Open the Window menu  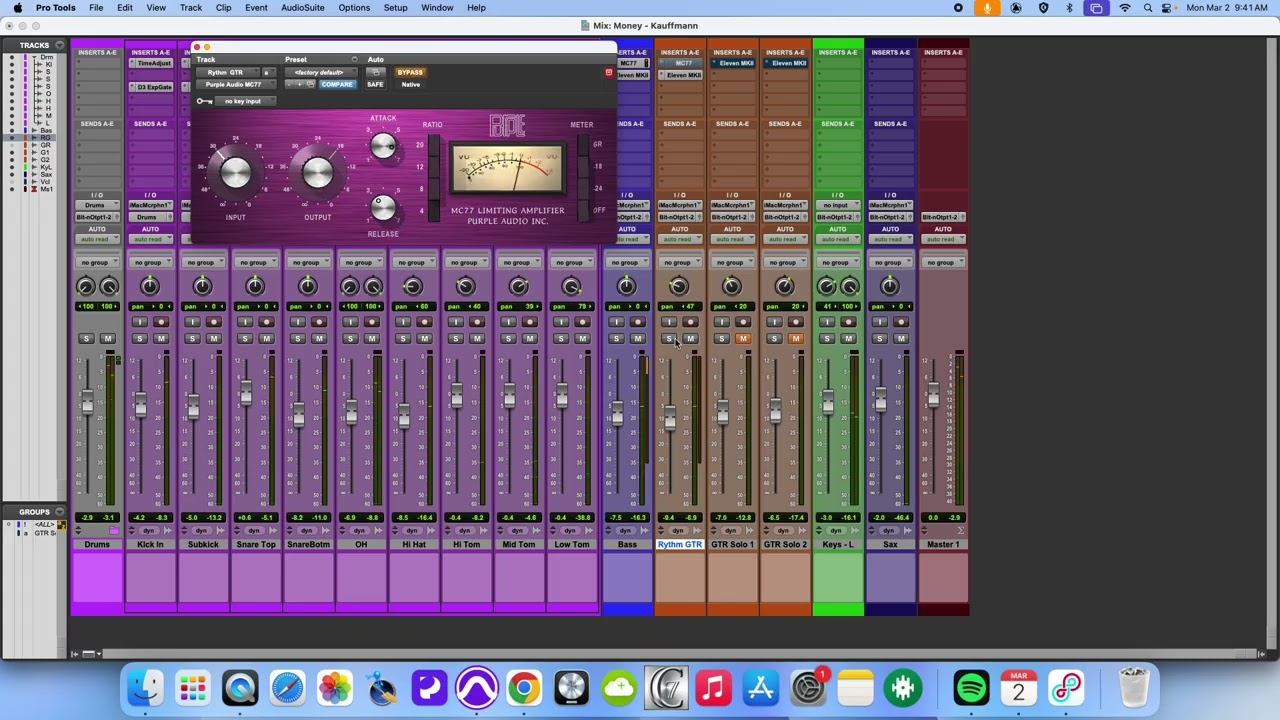tap(437, 8)
